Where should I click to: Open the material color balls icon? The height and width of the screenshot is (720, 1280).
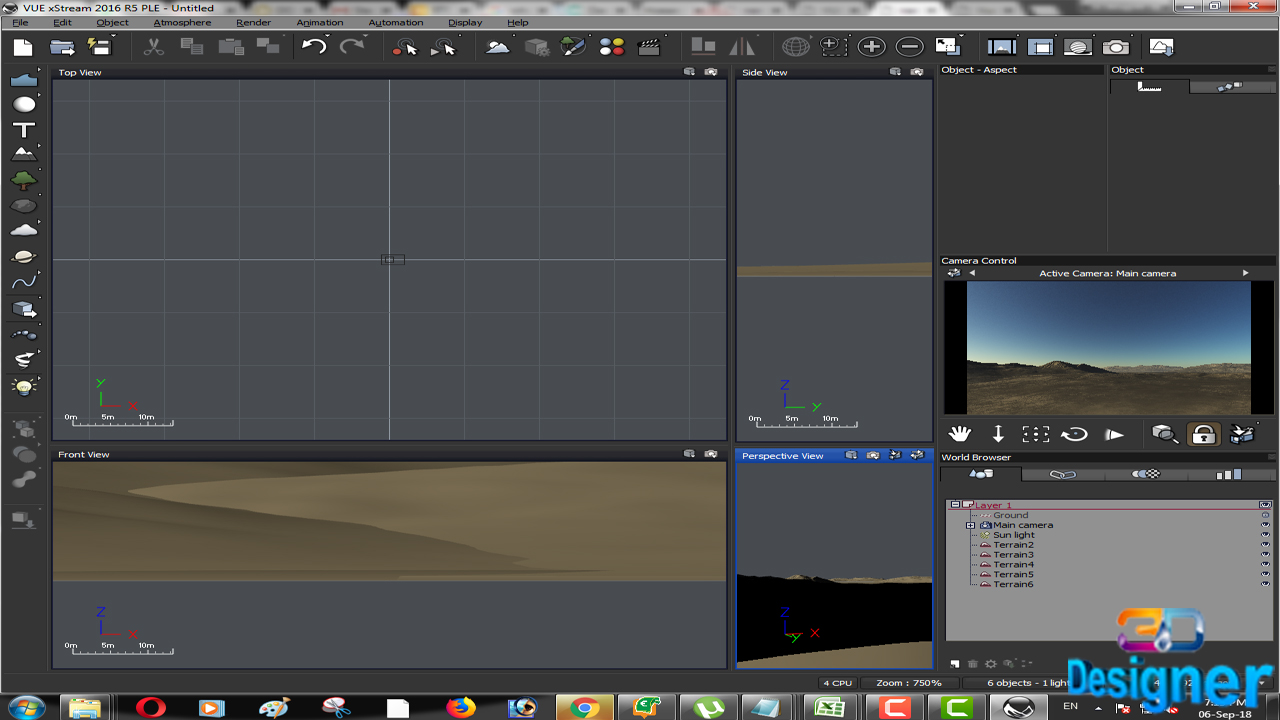click(611, 47)
